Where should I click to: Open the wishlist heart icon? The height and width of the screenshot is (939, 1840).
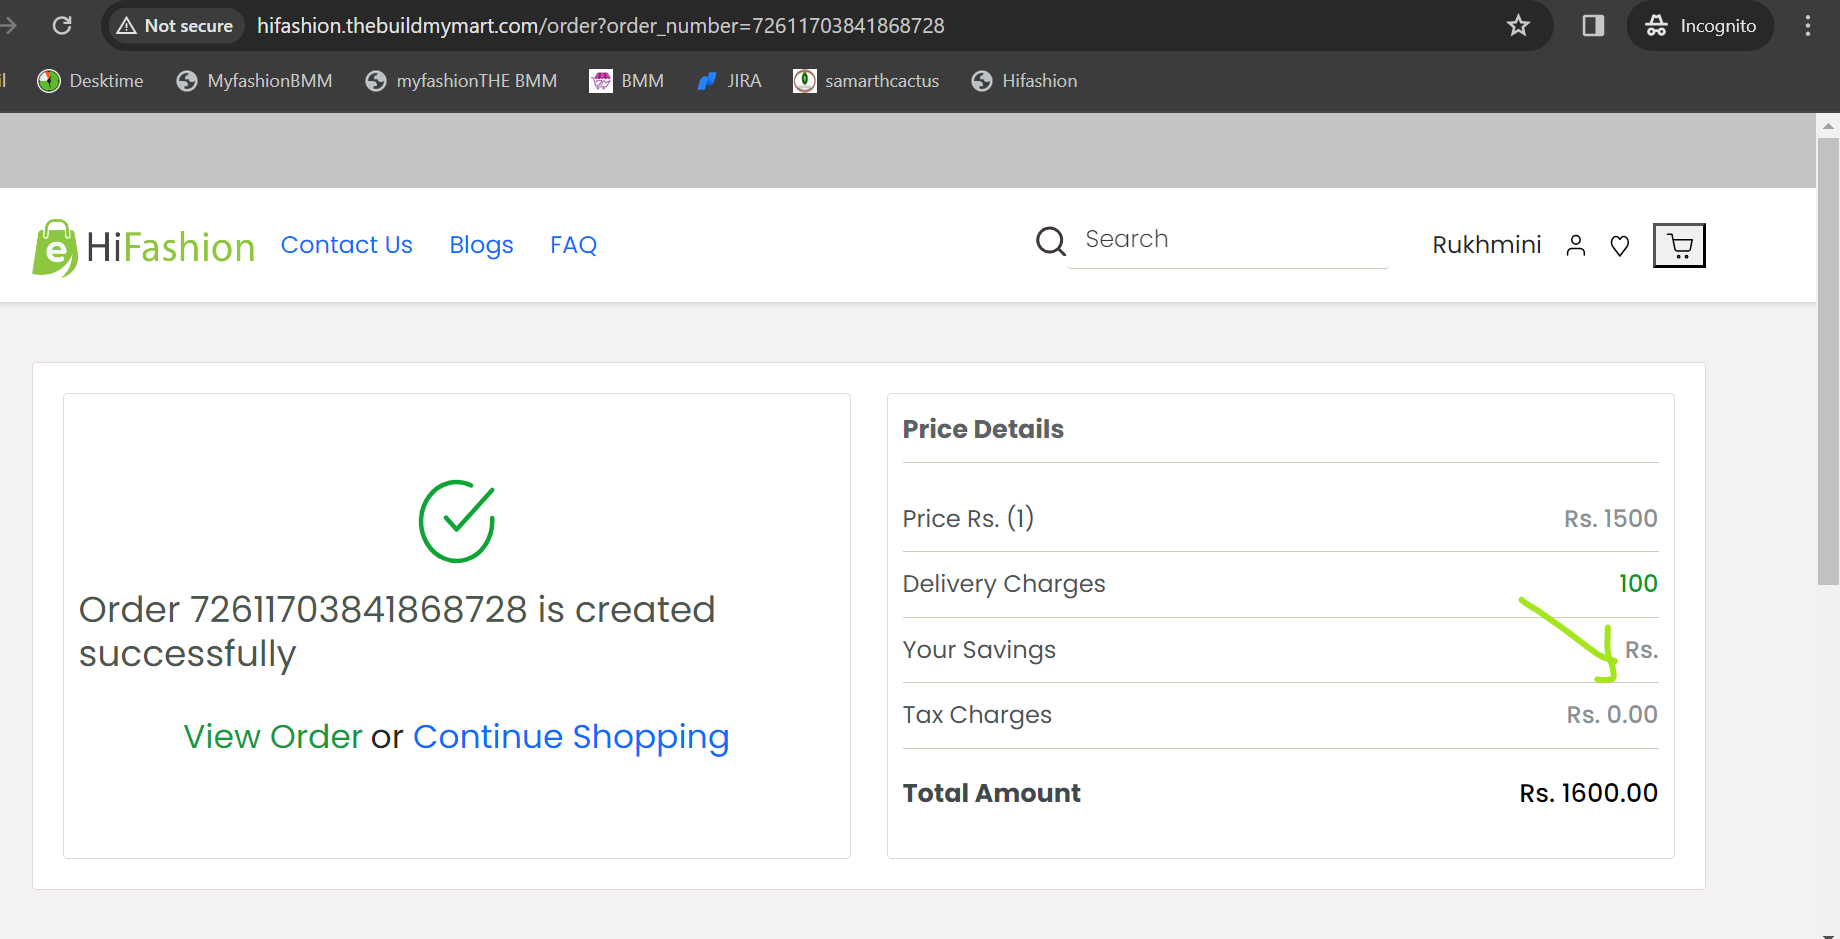(x=1620, y=246)
